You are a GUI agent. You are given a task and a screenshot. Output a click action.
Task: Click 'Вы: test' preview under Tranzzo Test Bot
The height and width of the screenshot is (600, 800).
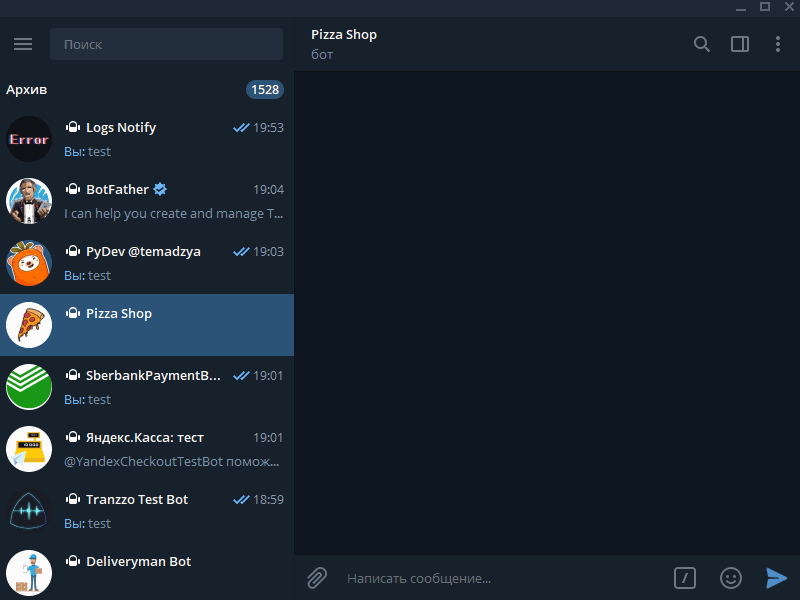(87, 523)
